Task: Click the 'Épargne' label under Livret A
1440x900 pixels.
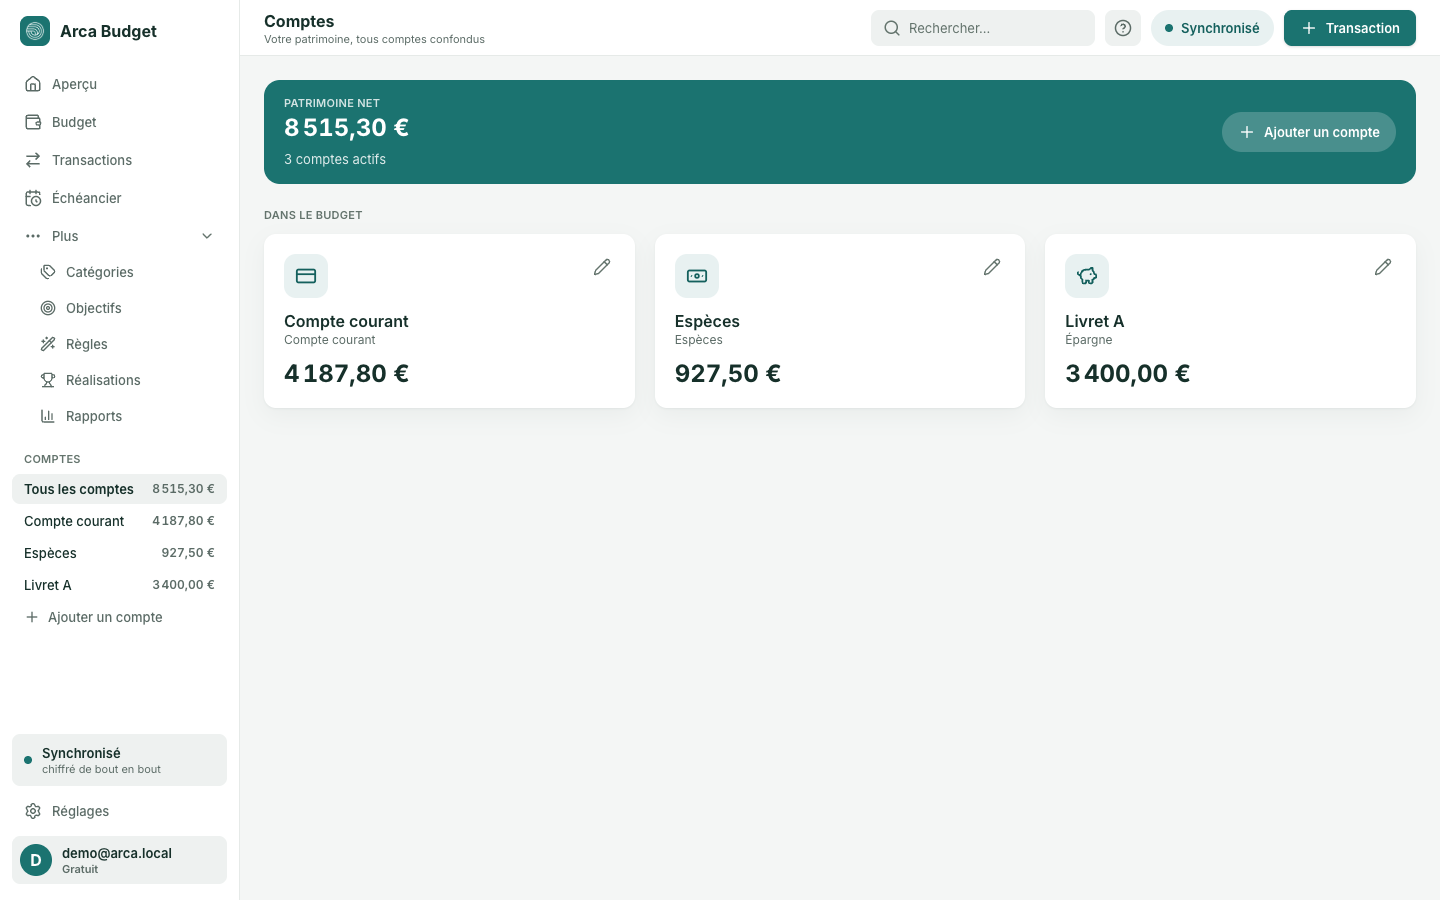Action: click(x=1088, y=340)
